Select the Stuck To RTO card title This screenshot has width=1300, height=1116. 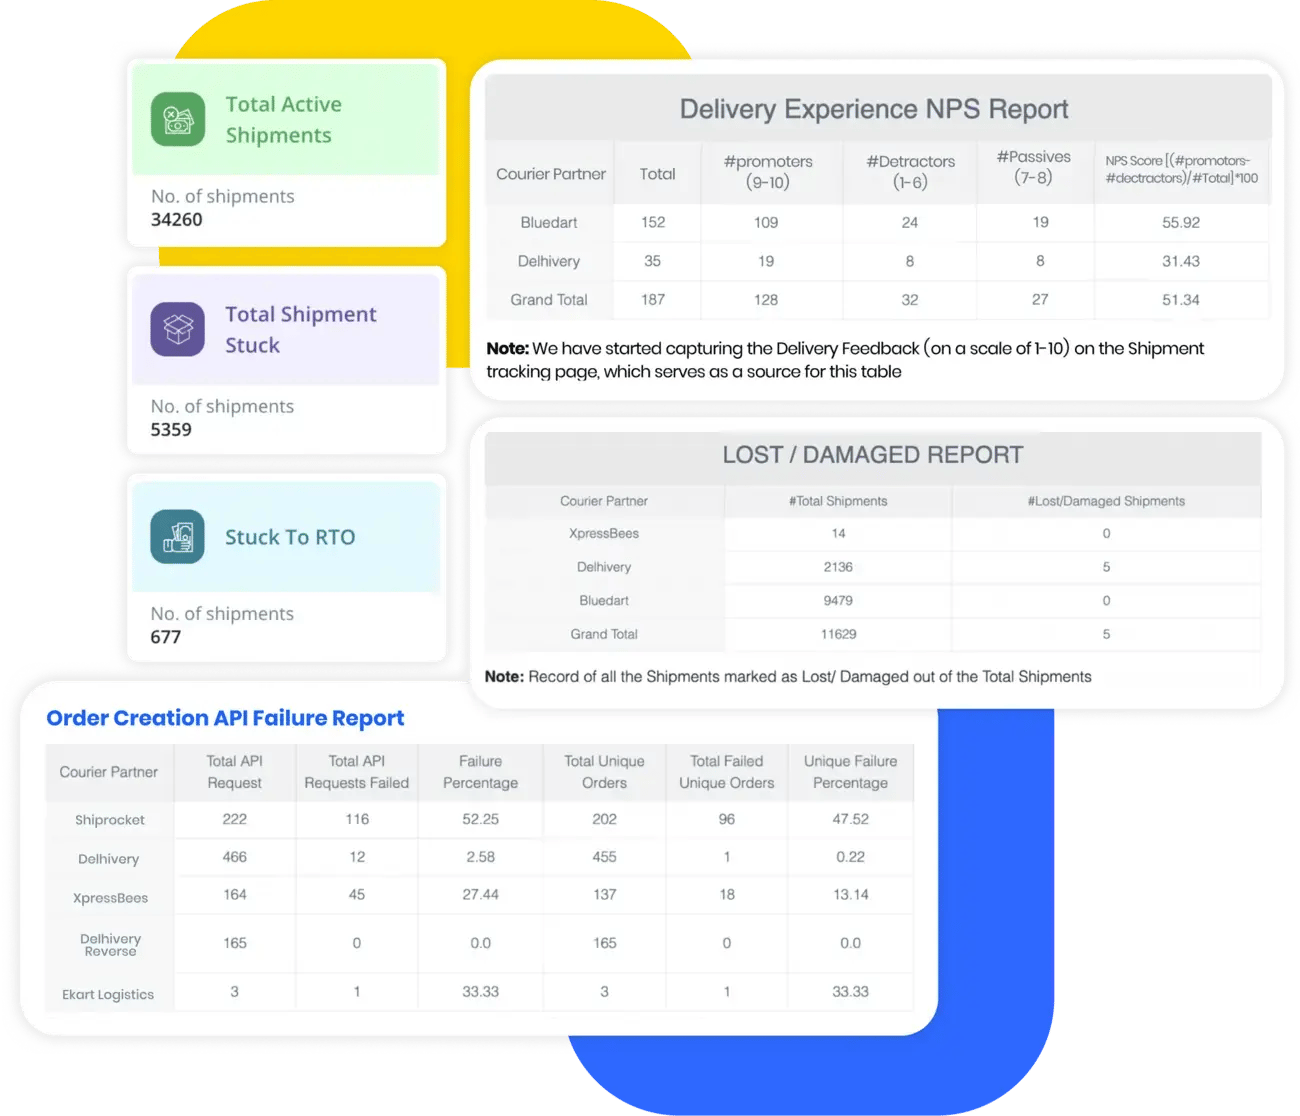coord(290,537)
